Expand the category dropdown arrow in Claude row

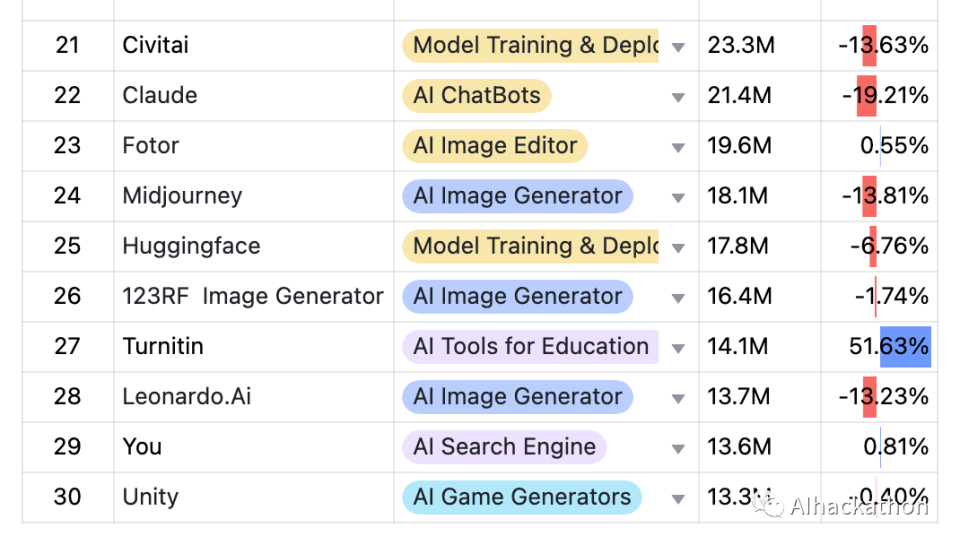point(678,97)
